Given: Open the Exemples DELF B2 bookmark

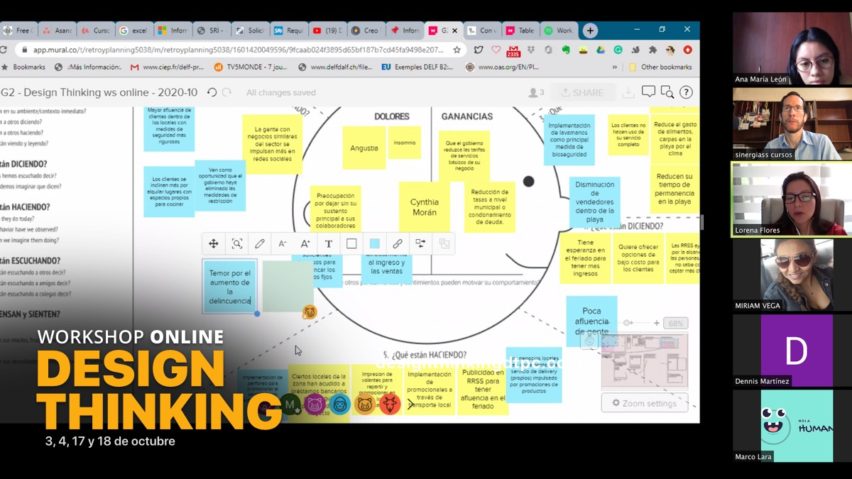Looking at the screenshot, I should pos(417,67).
